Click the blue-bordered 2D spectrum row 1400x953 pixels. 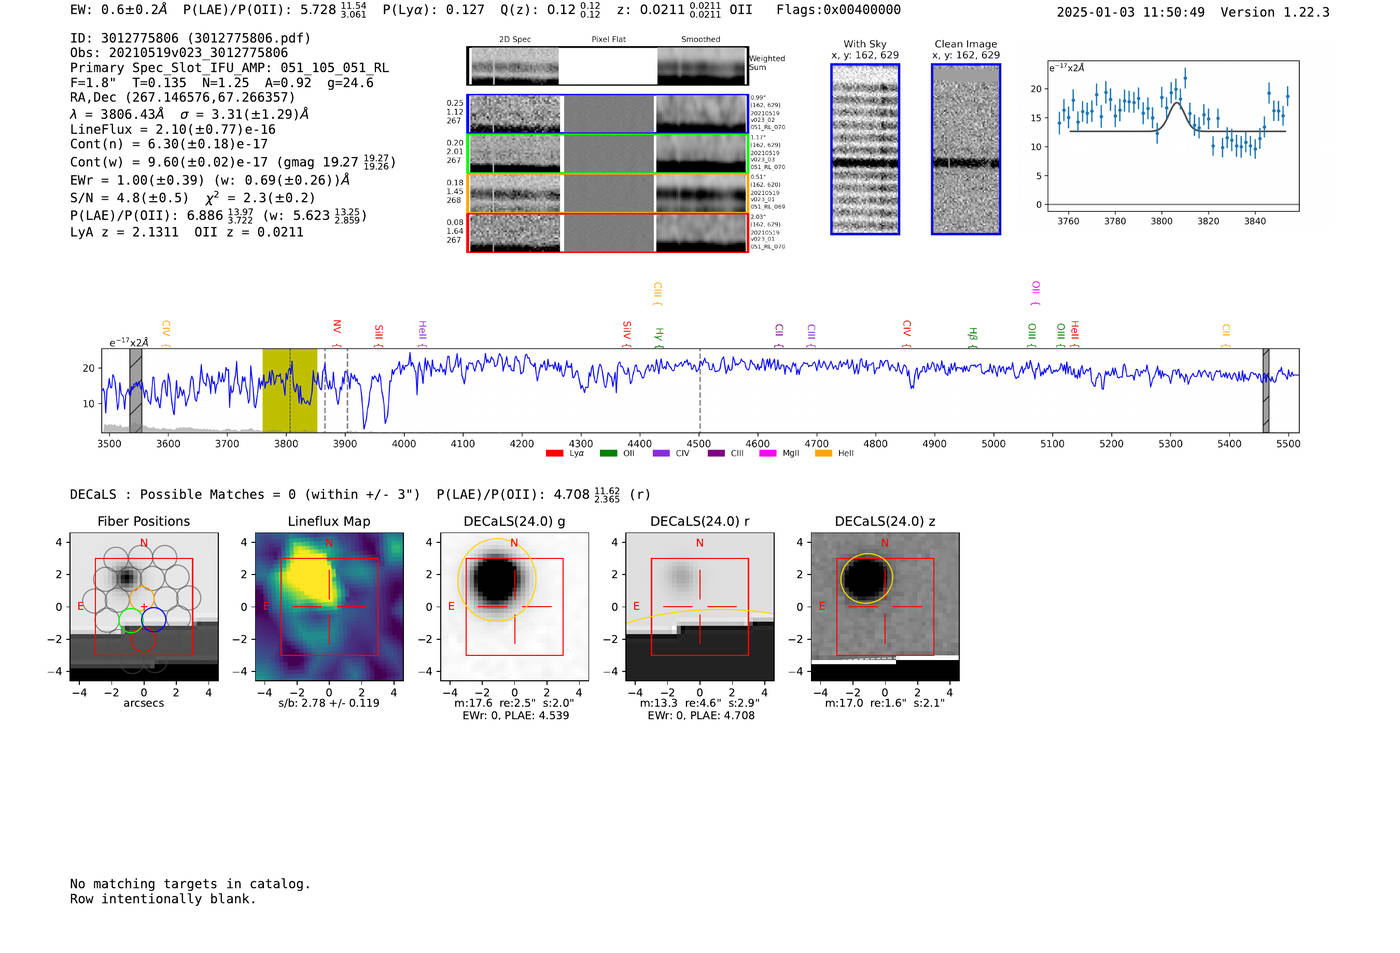[x=608, y=114]
